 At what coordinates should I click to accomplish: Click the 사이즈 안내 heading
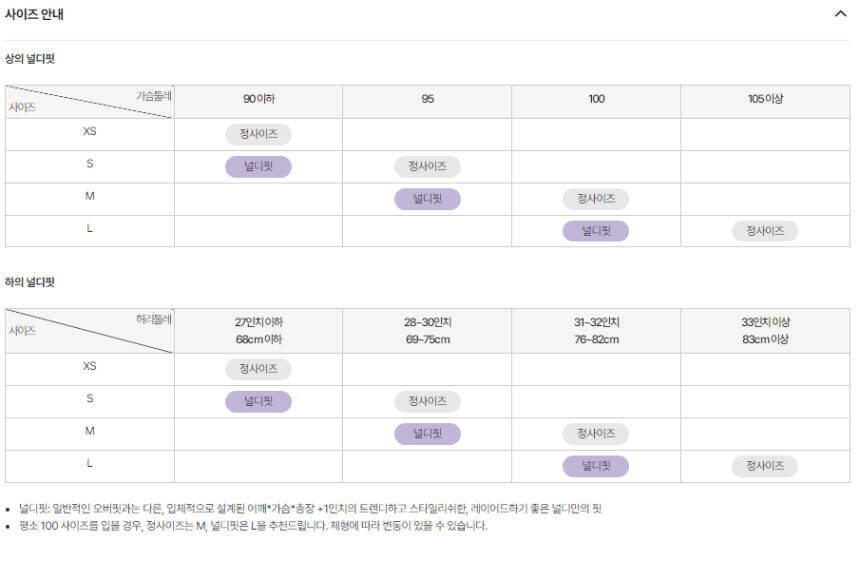tap(35, 14)
